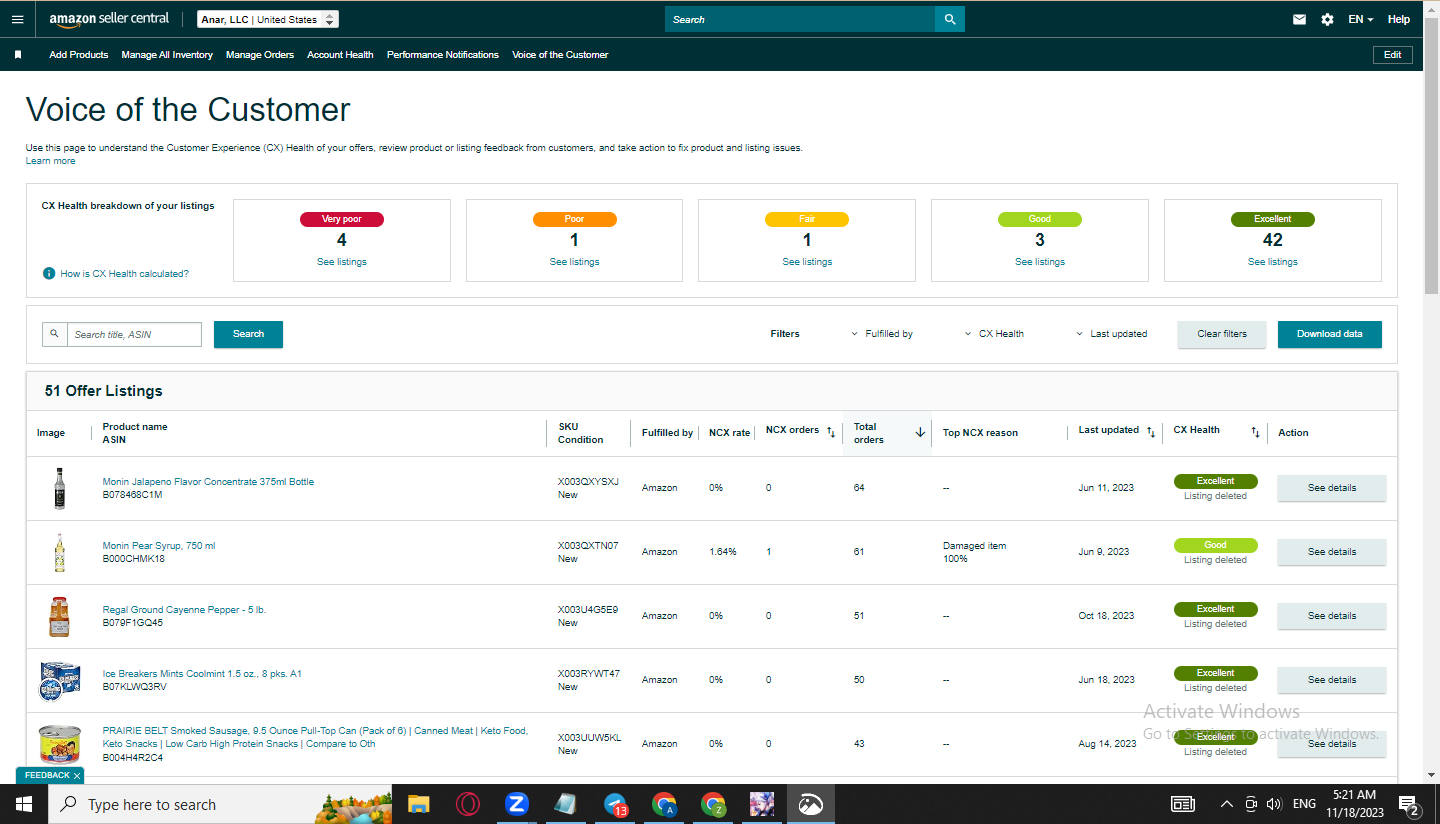Launch Opera browser from the taskbar
The width and height of the screenshot is (1440, 824).
[467, 804]
